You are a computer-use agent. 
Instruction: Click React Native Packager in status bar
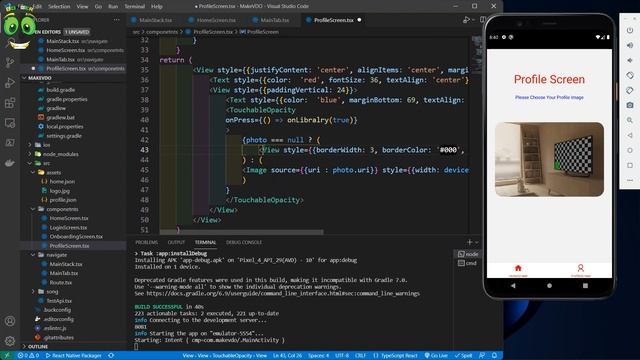73,356
